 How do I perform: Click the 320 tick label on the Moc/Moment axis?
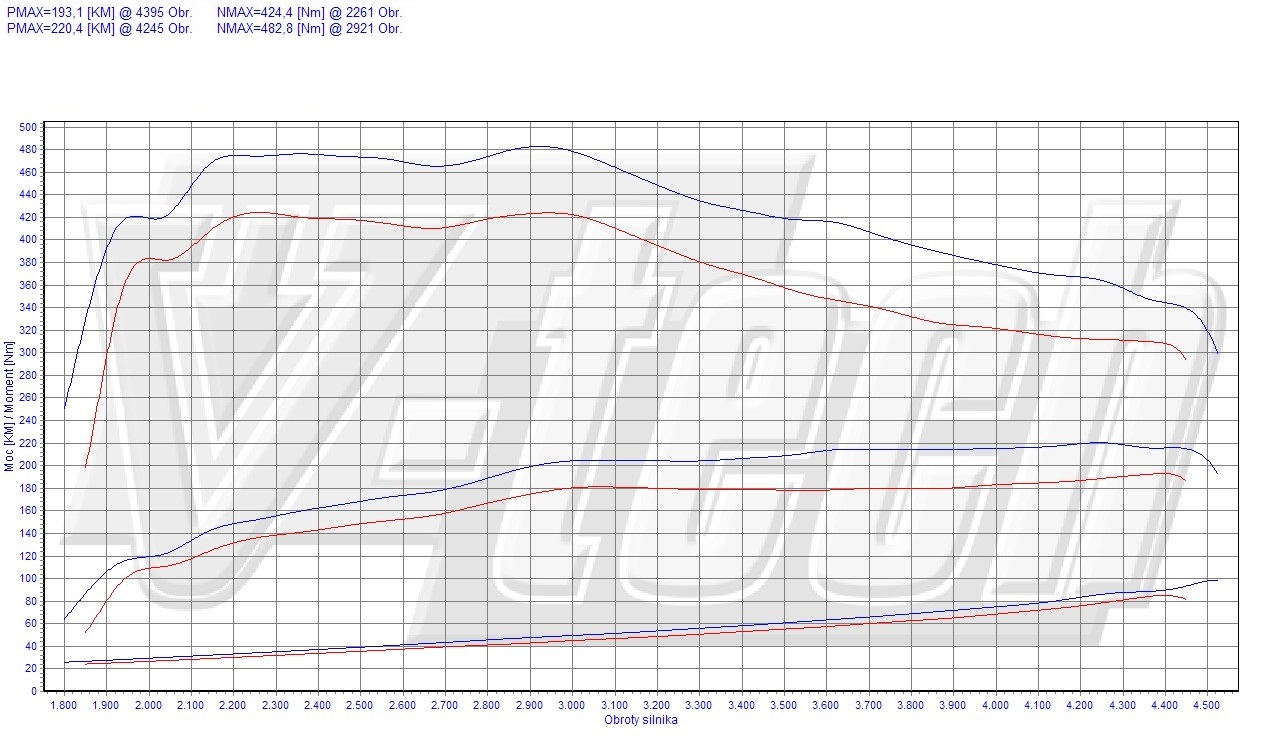pos(27,330)
